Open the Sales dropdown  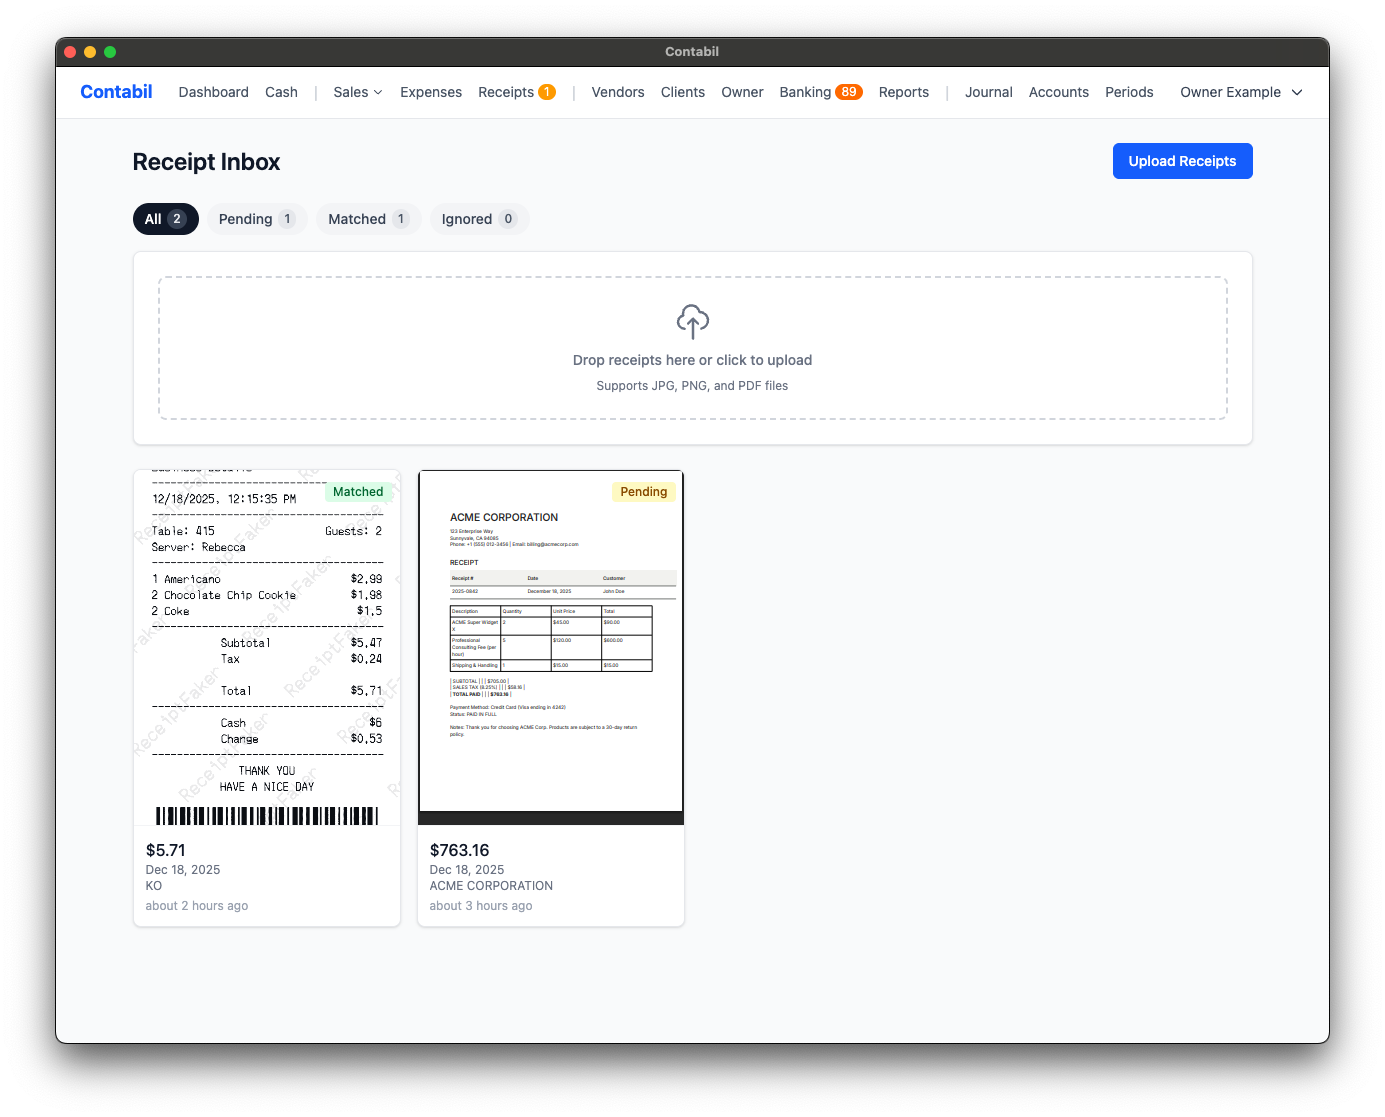tap(356, 92)
